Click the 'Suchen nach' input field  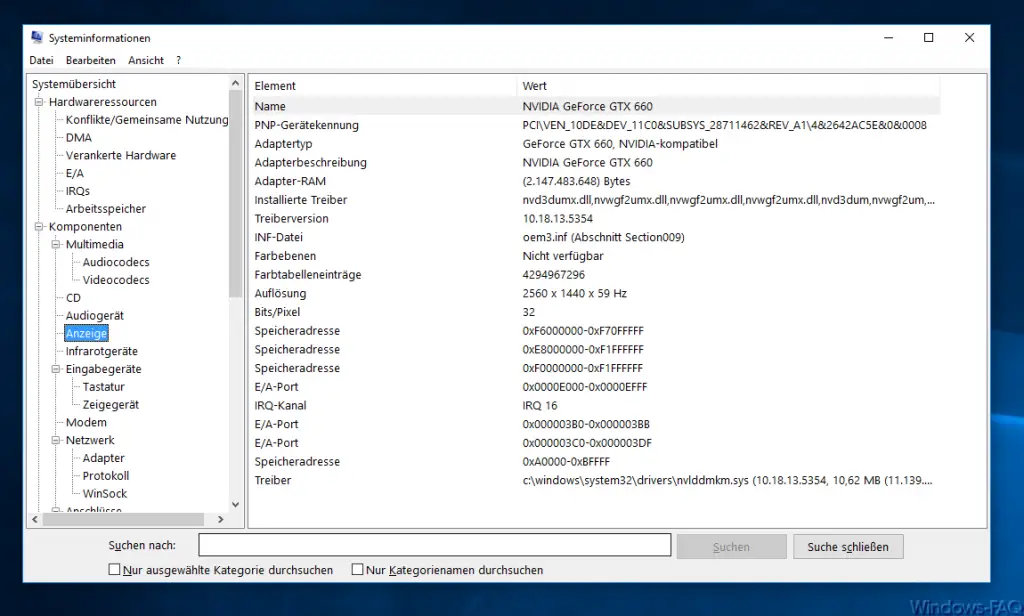coord(434,544)
